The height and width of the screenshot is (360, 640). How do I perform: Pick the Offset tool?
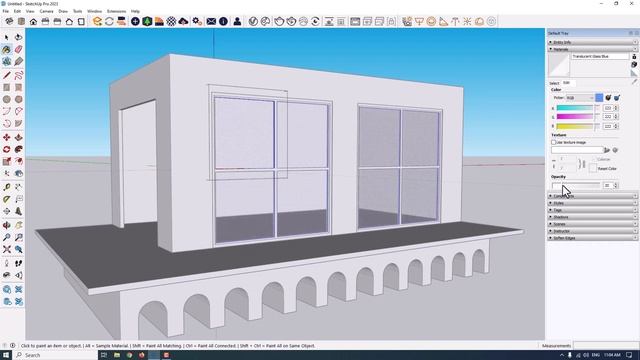(x=18, y=161)
